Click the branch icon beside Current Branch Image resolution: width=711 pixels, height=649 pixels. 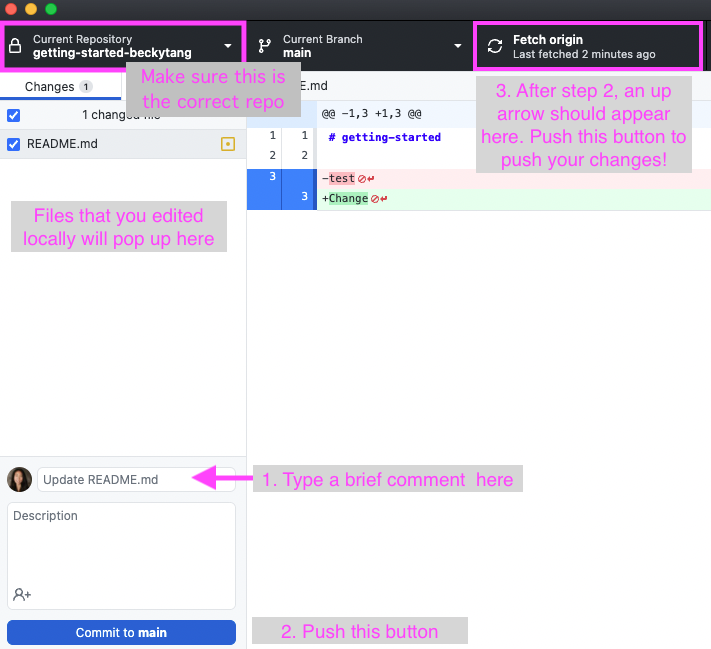click(x=265, y=46)
